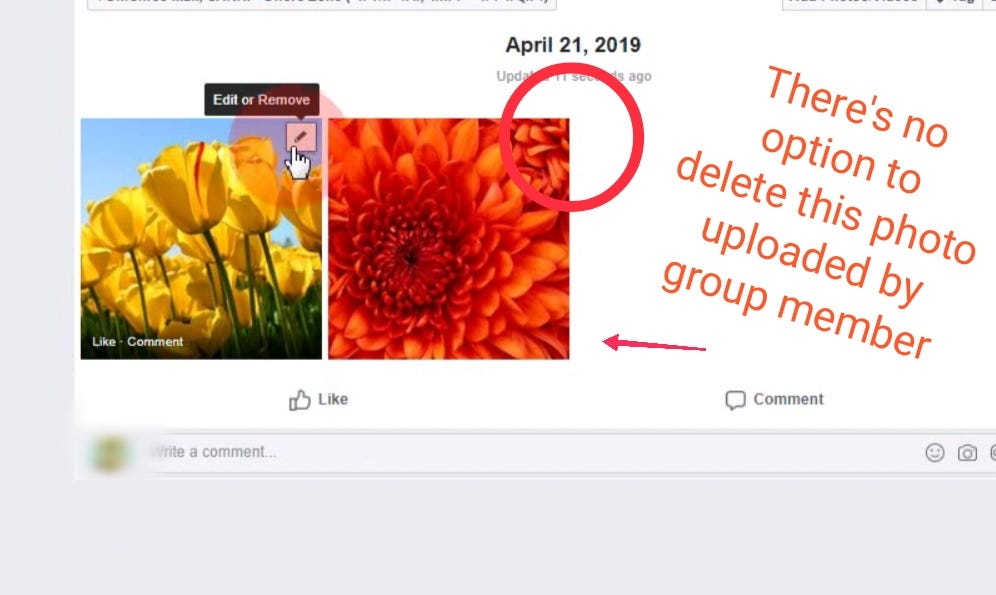The width and height of the screenshot is (996, 595).
Task: Click Like link overlaid on tulips photo
Action: 104,342
